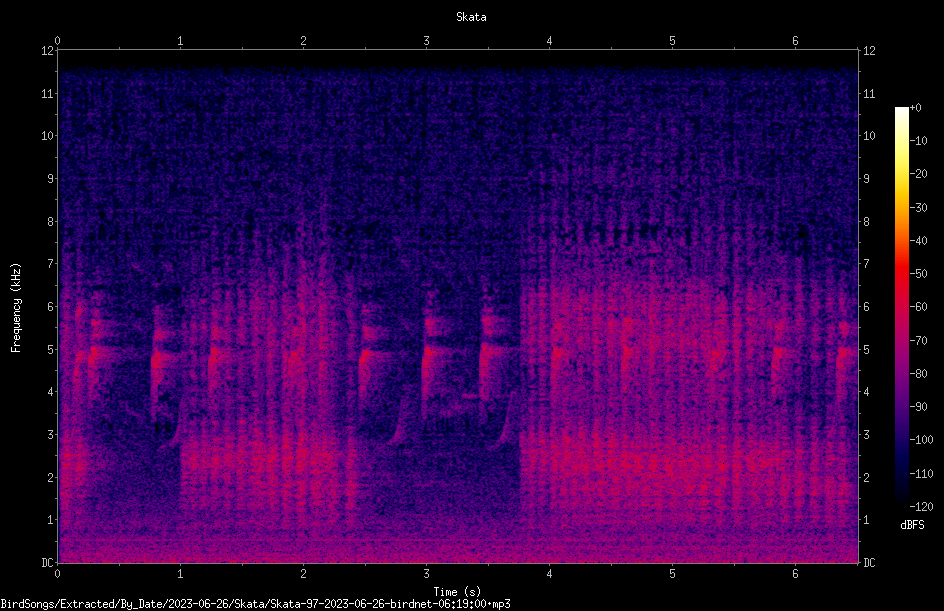Click the left axis "12" kHz label

coord(48,51)
